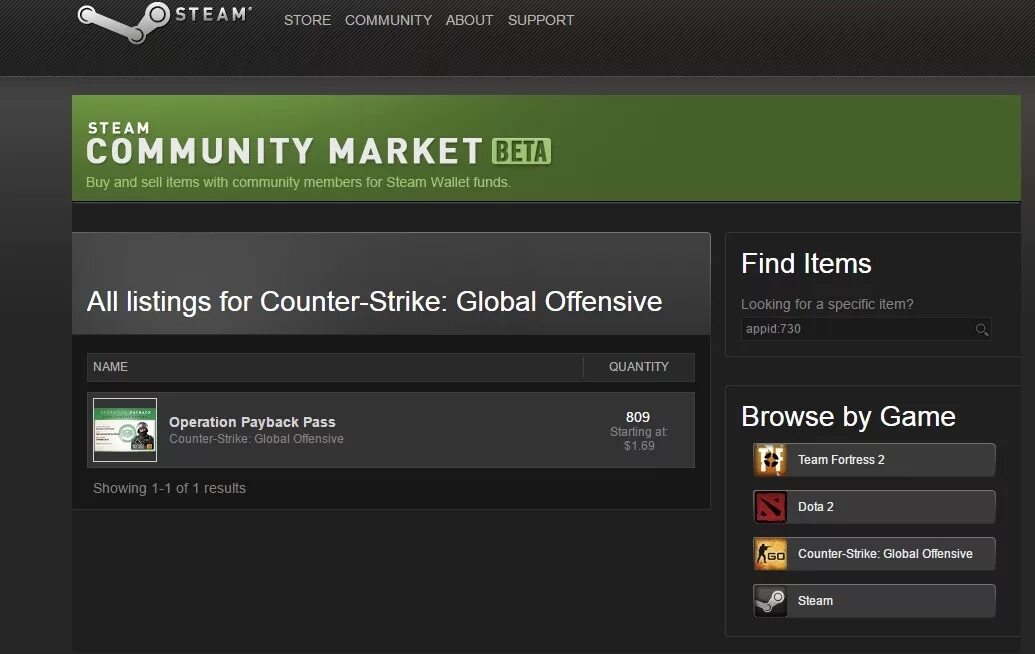Browse Dota 2 market items

(874, 507)
